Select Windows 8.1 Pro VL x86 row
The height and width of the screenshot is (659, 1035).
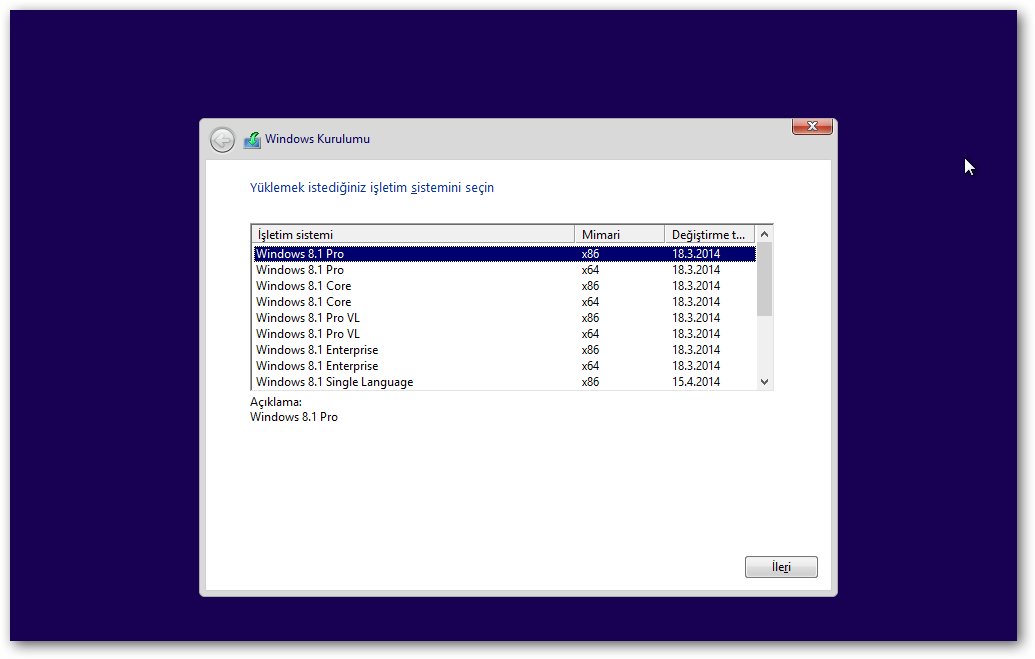[505, 318]
